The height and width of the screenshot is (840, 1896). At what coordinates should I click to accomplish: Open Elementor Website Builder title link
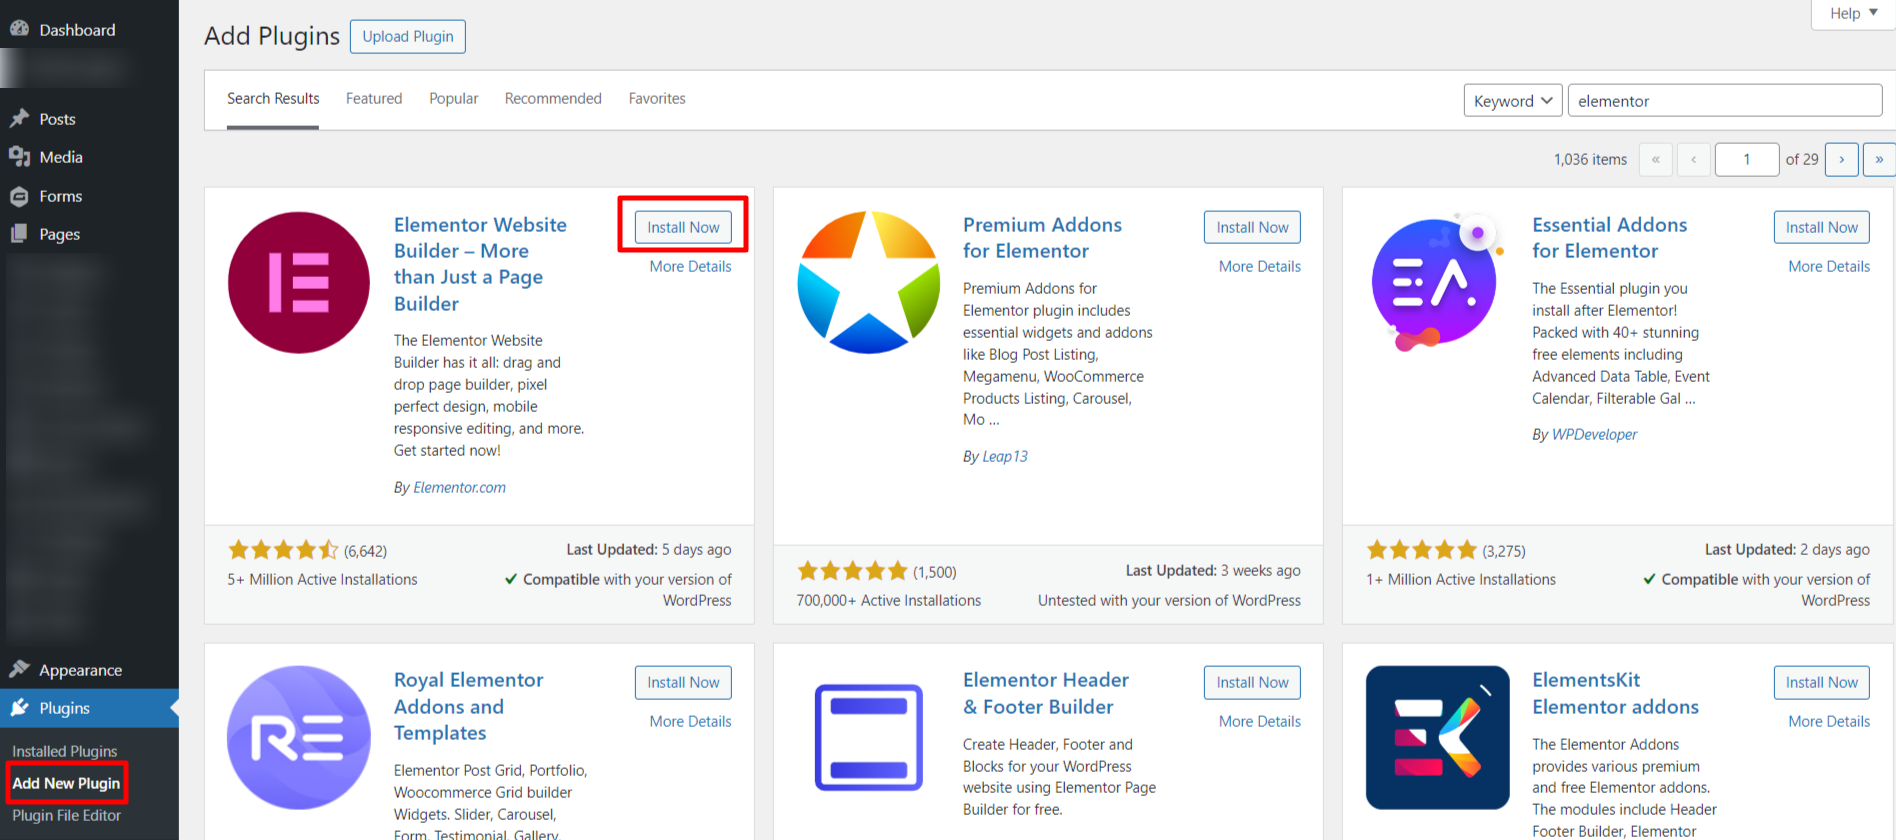480,264
